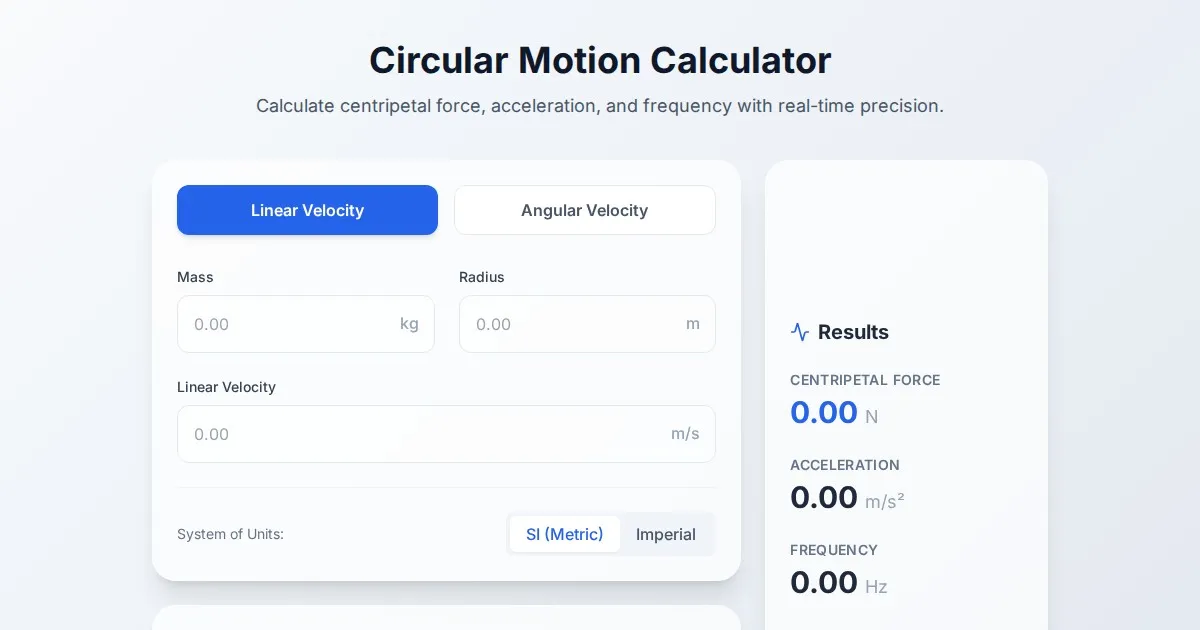
Task: Click the Results panel heading text
Action: point(853,332)
